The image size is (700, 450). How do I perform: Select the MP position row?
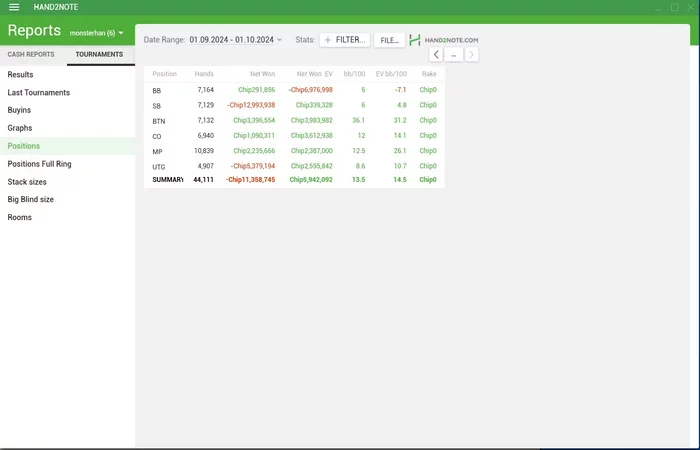click(x=294, y=151)
